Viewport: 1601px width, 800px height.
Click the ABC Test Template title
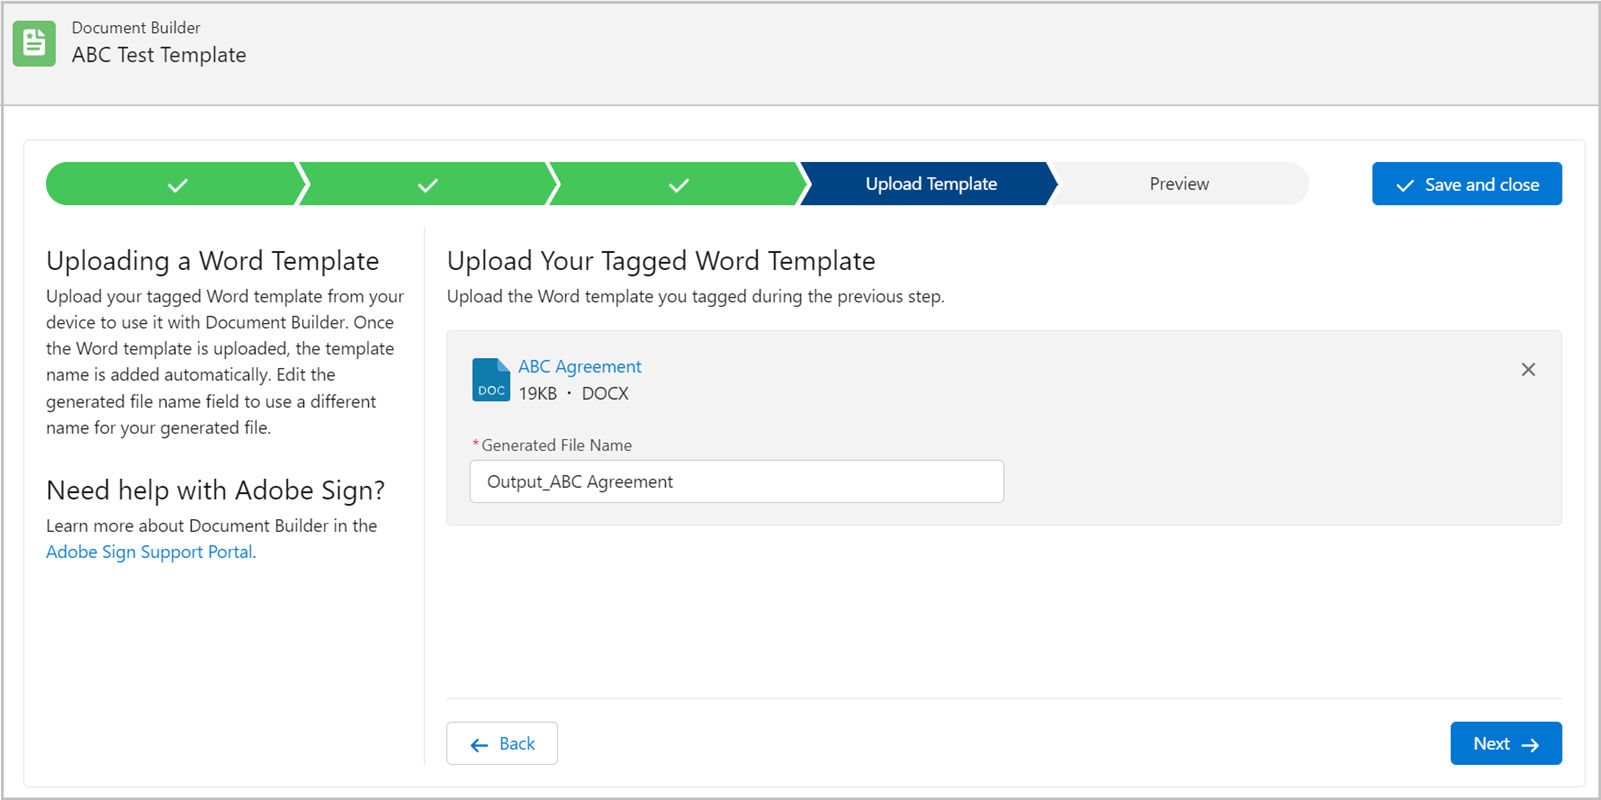coord(159,55)
